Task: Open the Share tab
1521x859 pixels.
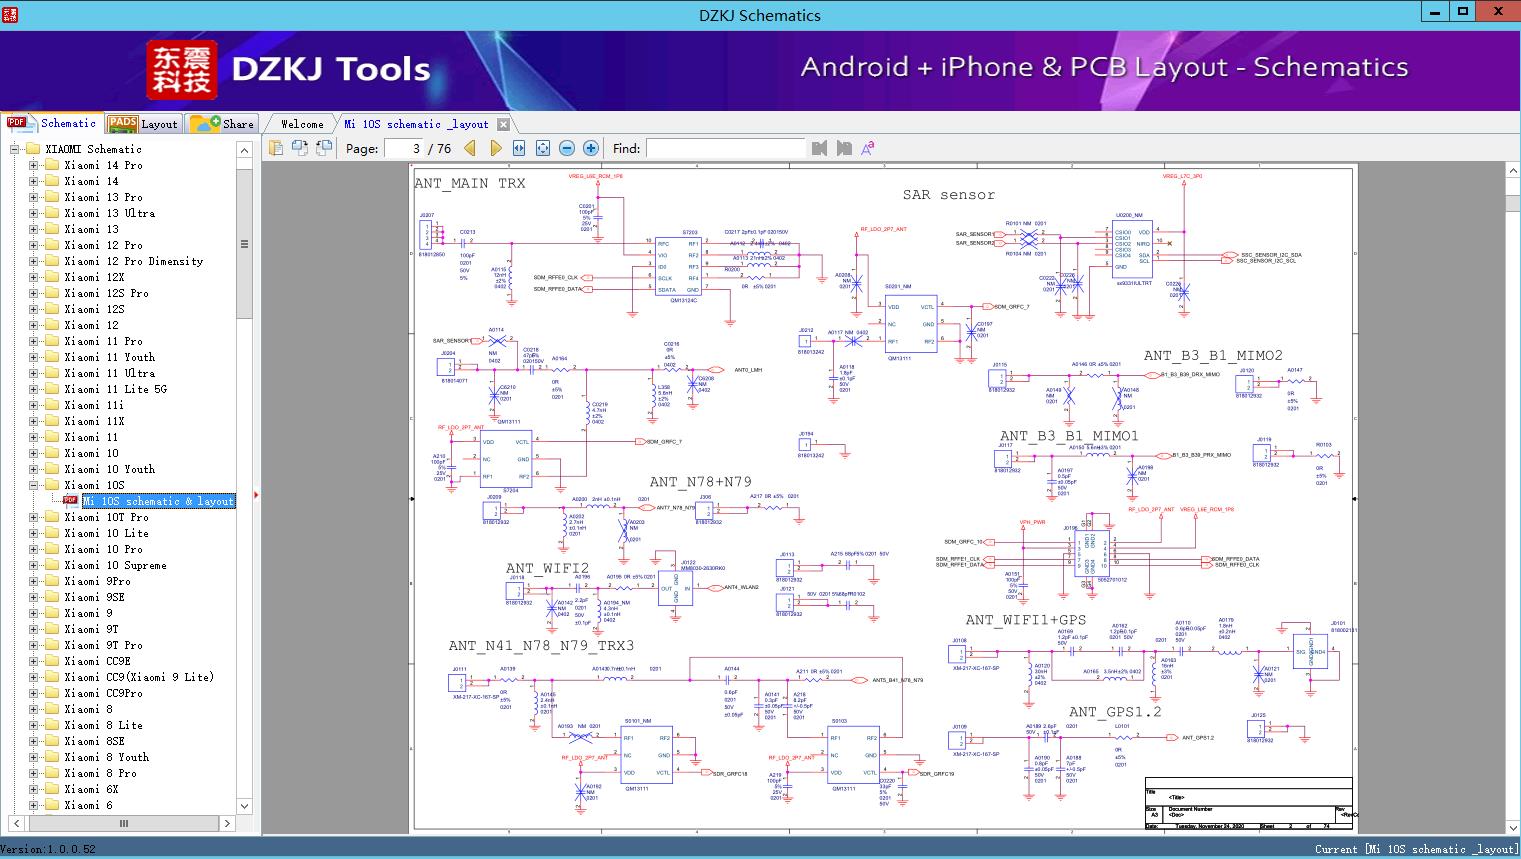Action: point(224,123)
